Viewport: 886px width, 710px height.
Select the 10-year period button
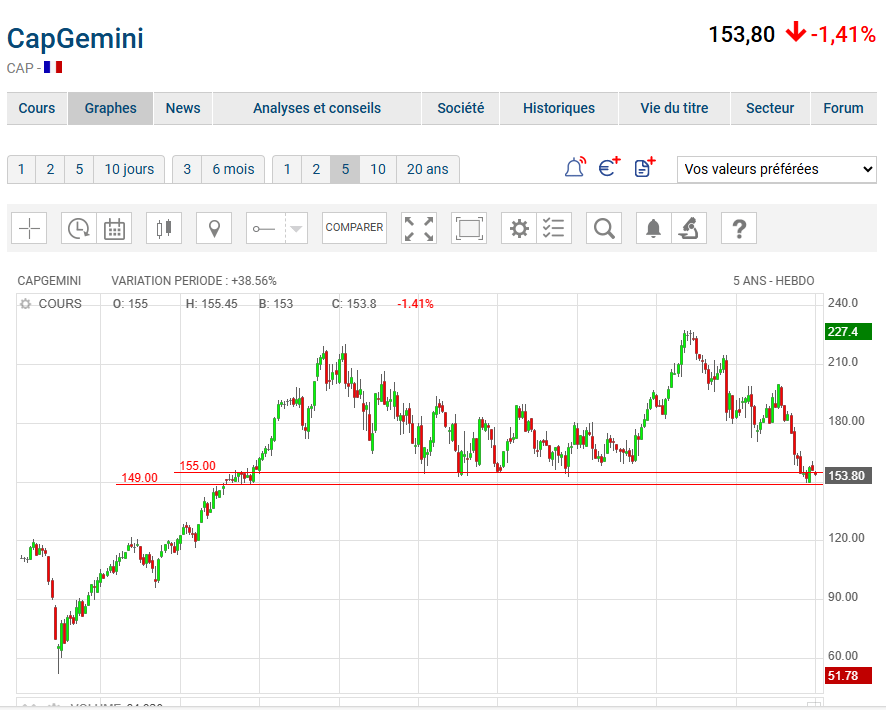tap(378, 169)
